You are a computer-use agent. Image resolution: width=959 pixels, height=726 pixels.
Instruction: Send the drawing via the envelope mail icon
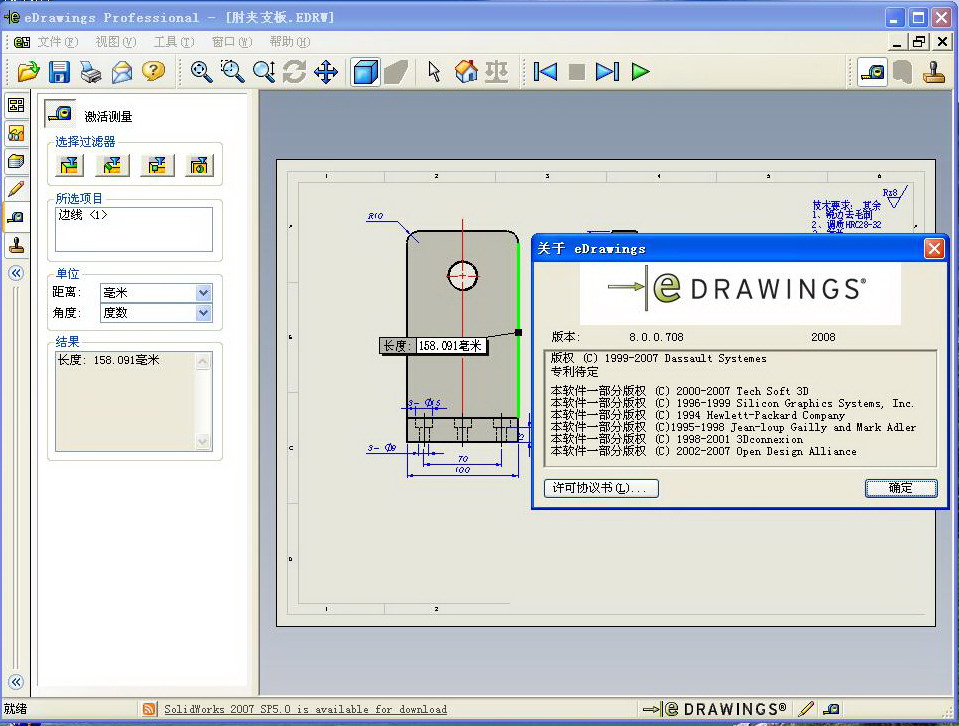(122, 72)
